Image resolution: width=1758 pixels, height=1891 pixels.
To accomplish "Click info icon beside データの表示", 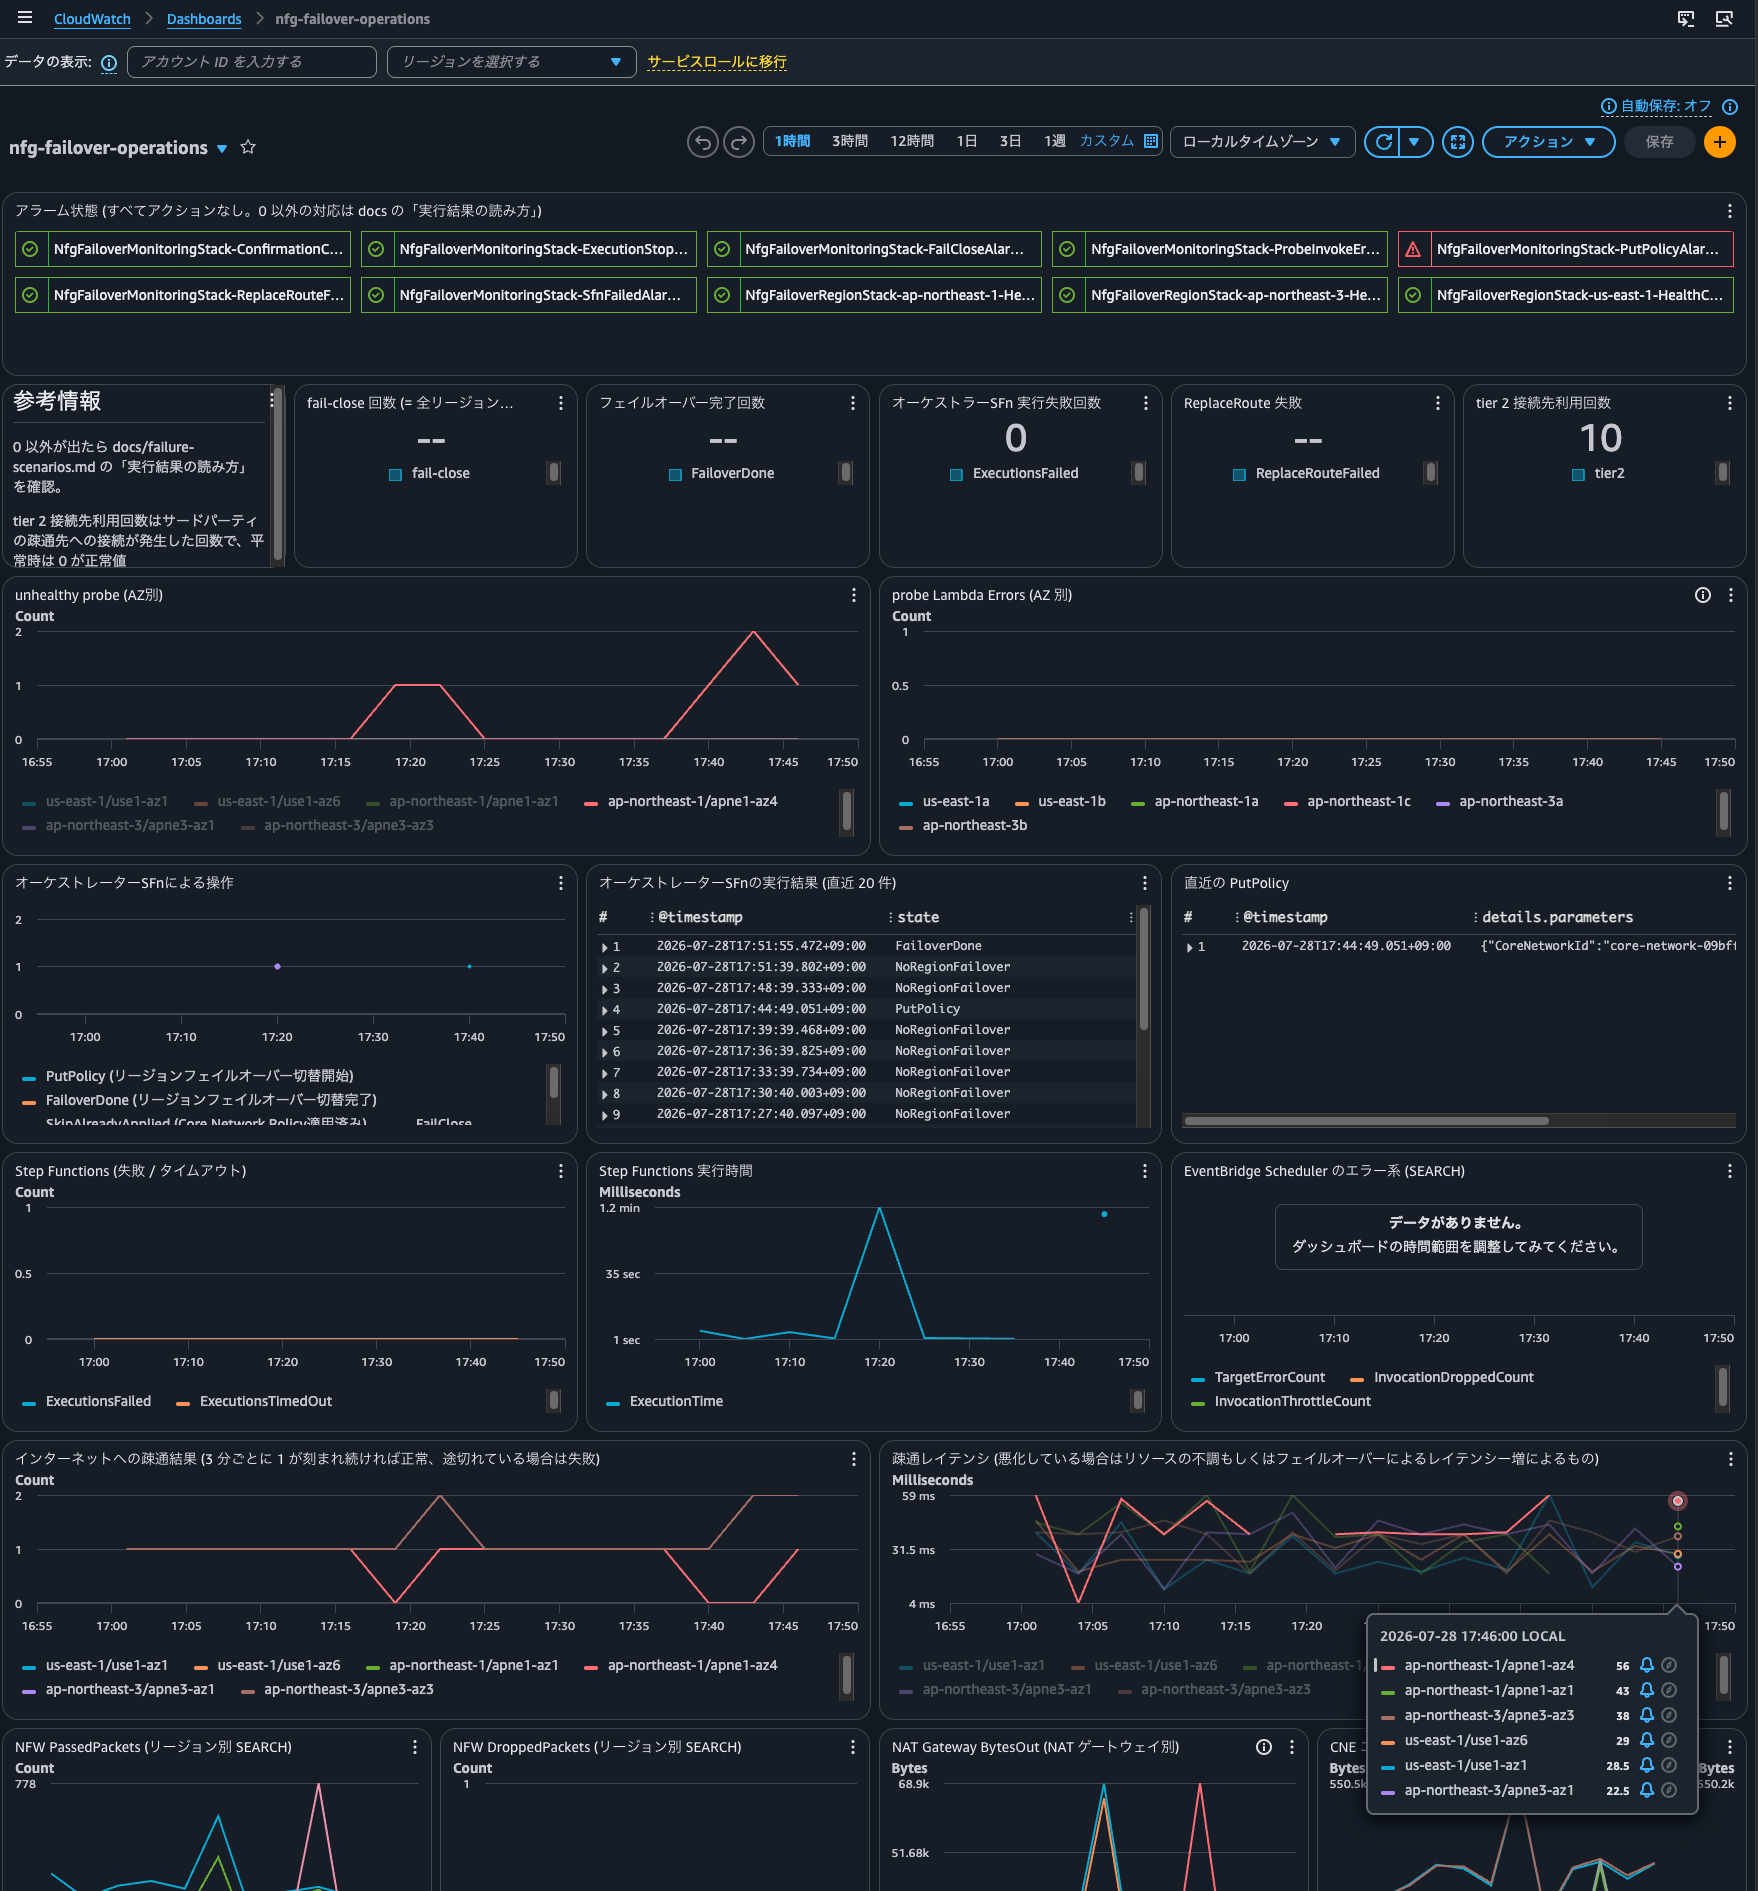I will tap(109, 62).
